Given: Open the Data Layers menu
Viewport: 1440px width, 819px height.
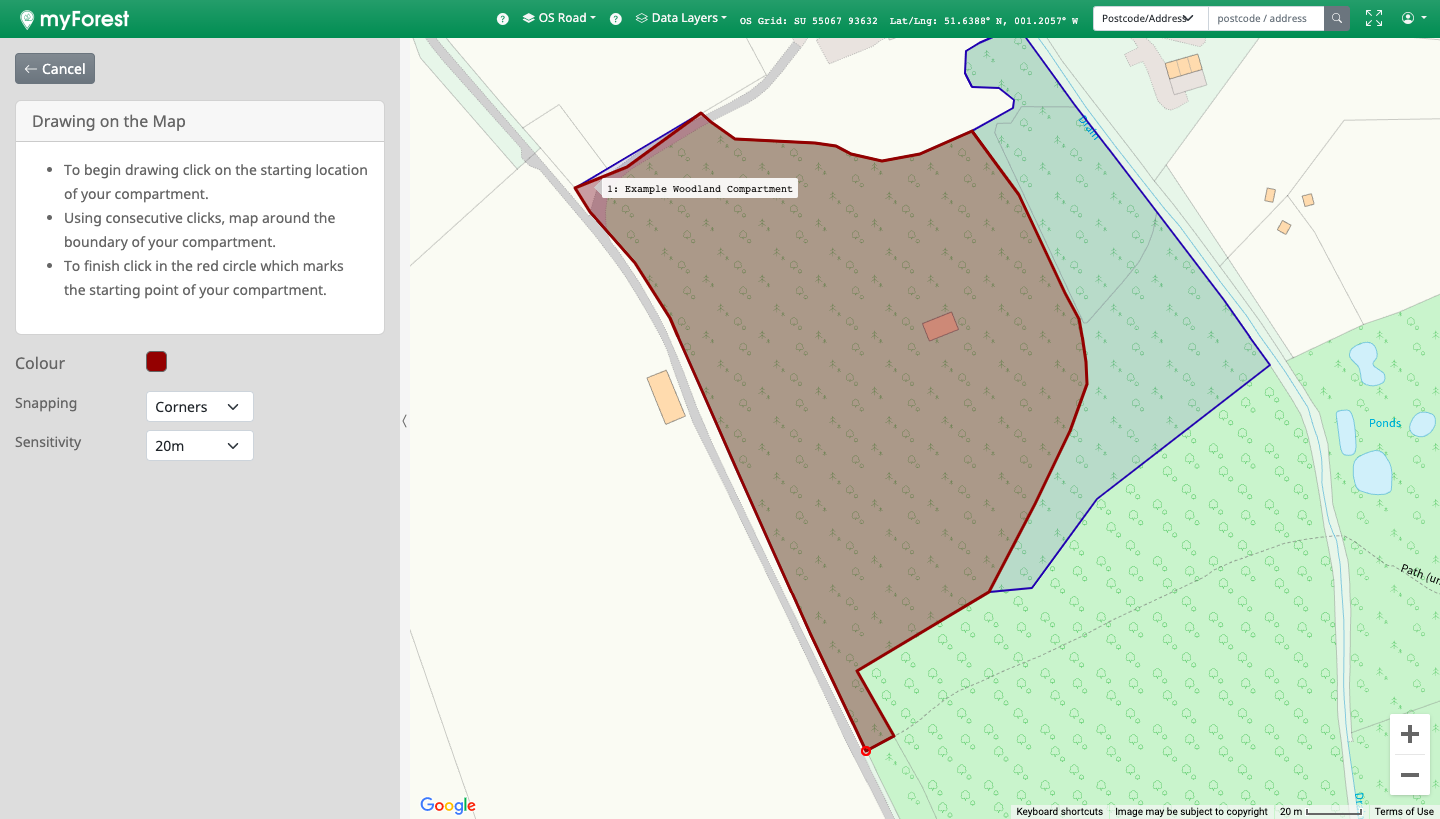Looking at the screenshot, I should pyautogui.click(x=682, y=18).
